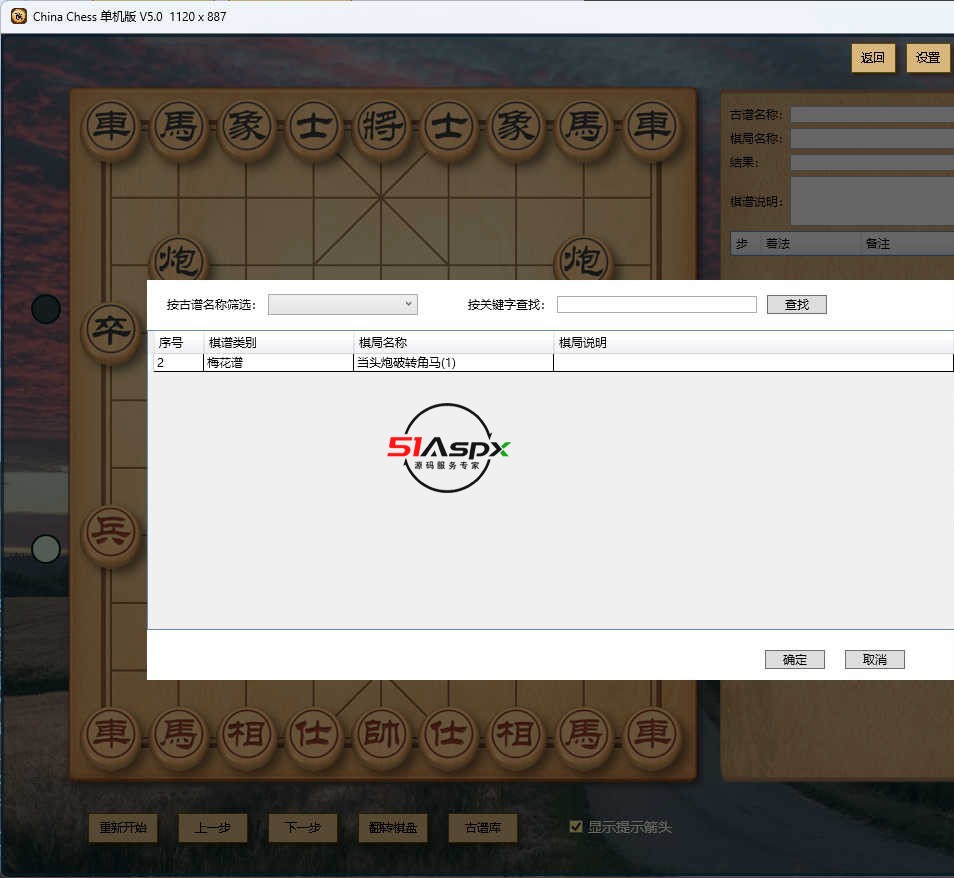The width and height of the screenshot is (954, 878).
Task: Click the 查找 search button
Action: (796, 304)
